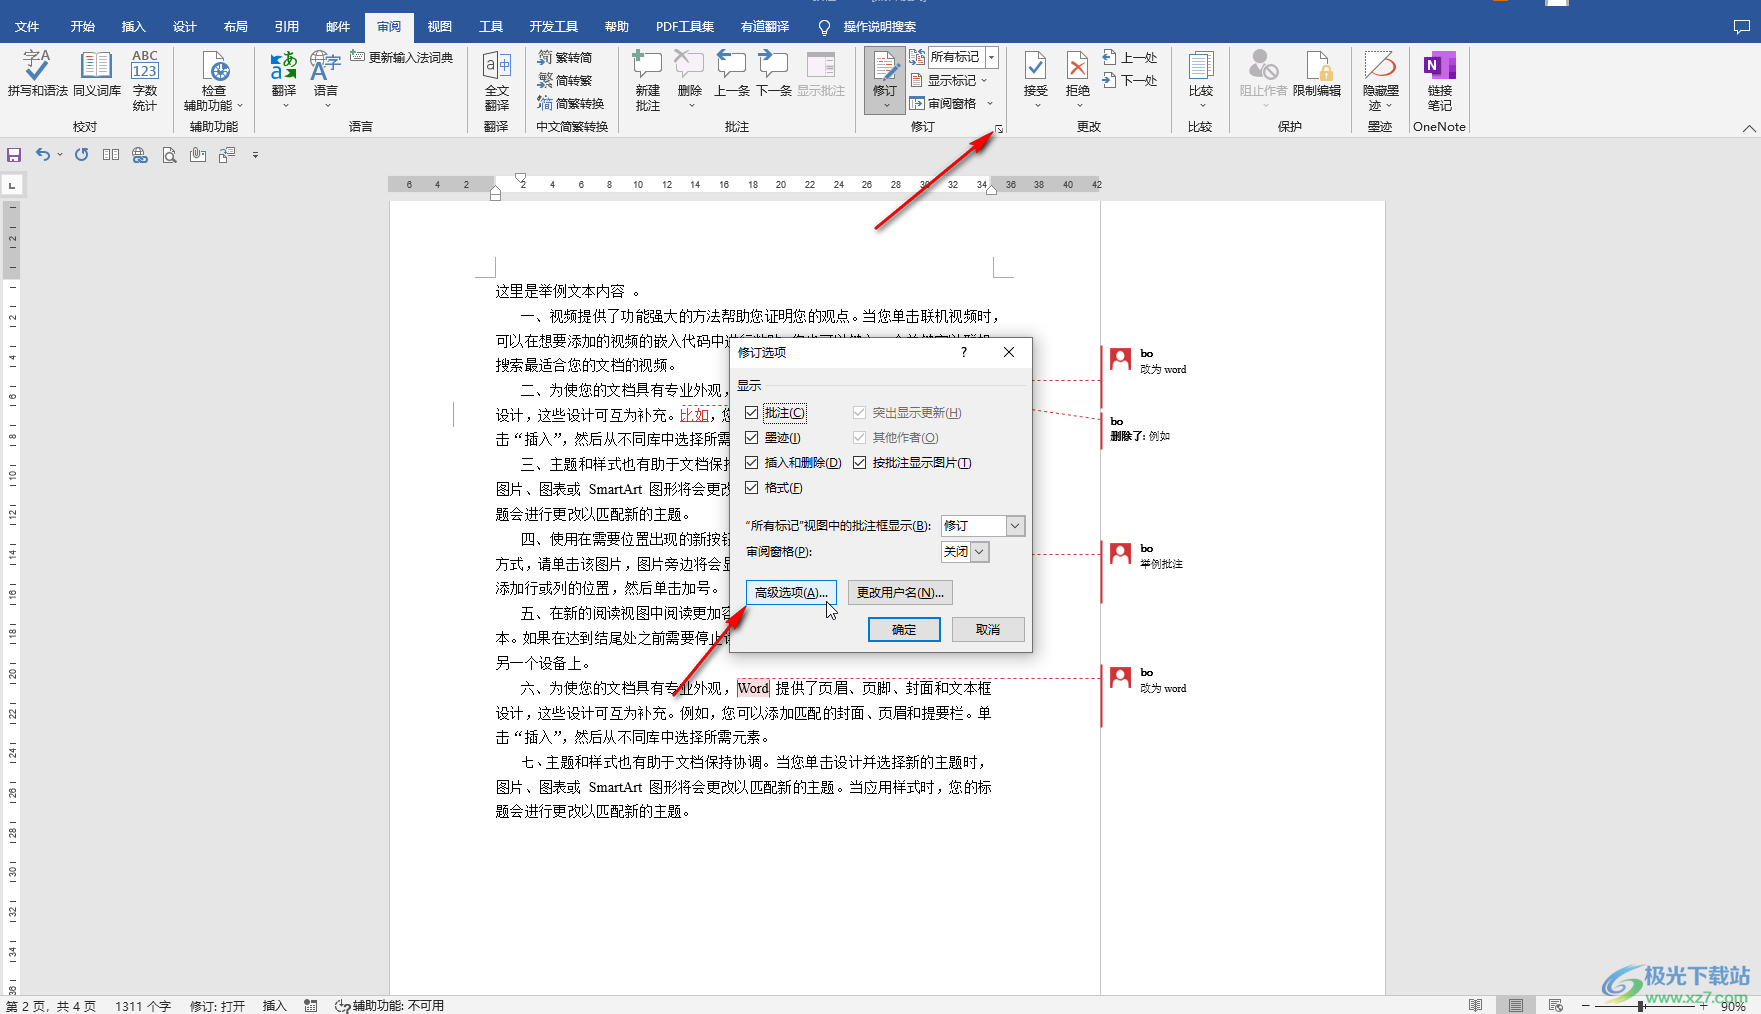Open the Tracking group dialog launcher

[998, 129]
